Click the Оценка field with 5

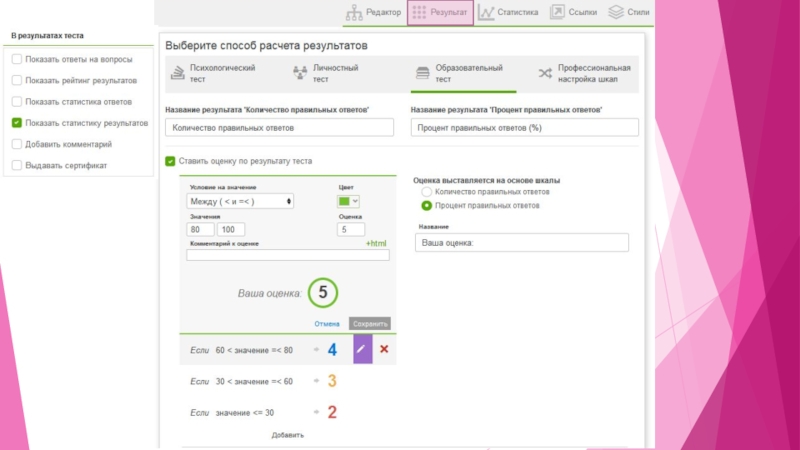coord(351,230)
